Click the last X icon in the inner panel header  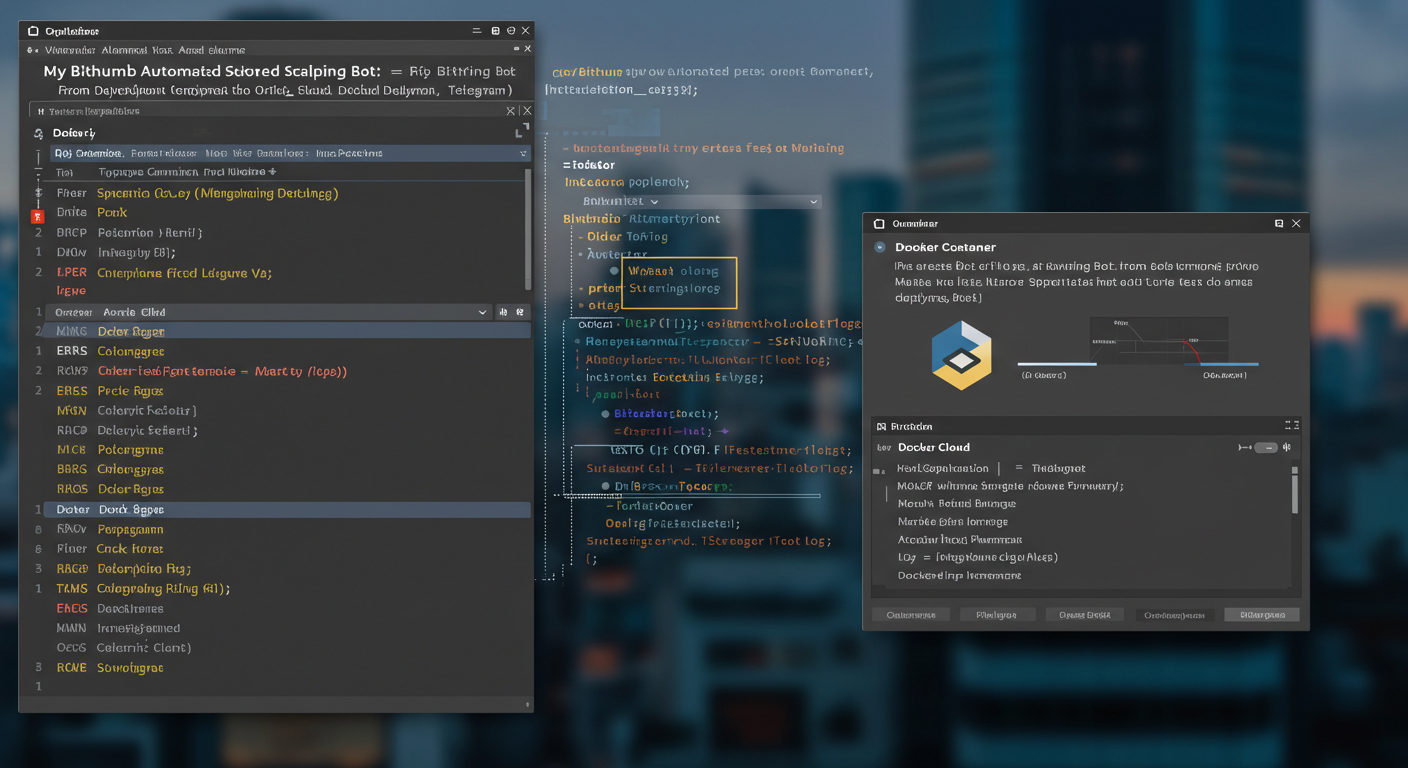coord(527,111)
